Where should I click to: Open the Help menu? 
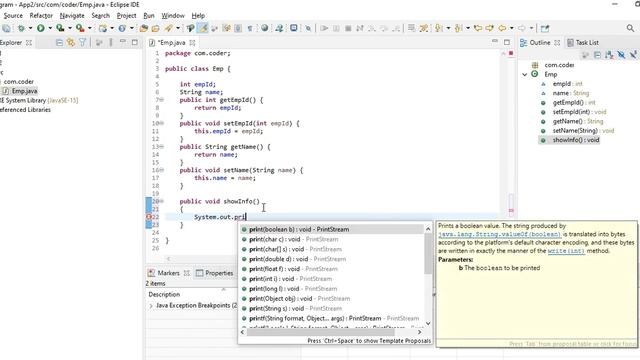point(198,16)
